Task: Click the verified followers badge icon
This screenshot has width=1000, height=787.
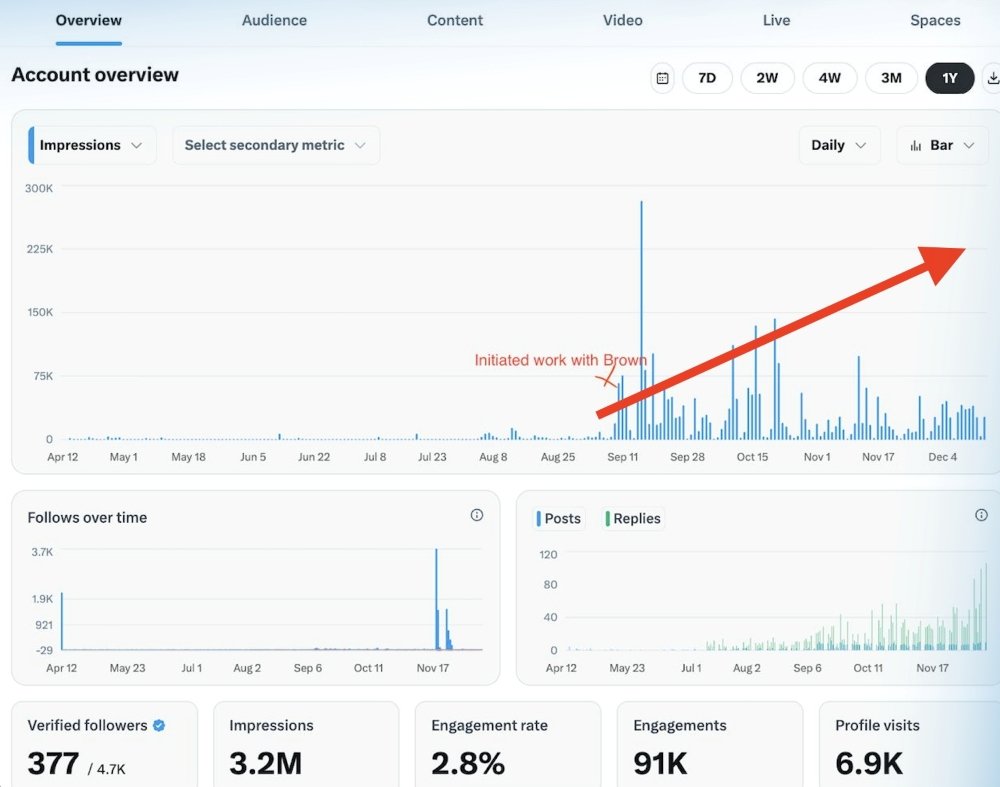Action: [159, 726]
